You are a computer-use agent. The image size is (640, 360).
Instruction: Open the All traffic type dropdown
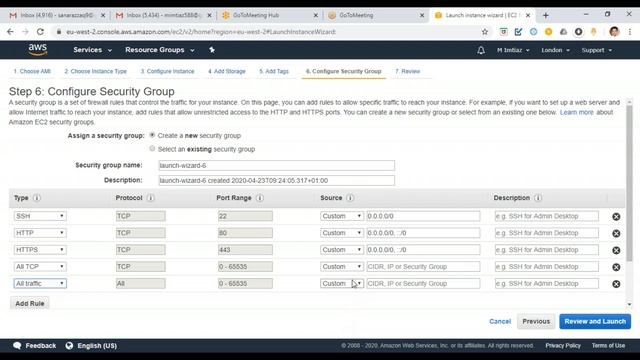tap(40, 283)
